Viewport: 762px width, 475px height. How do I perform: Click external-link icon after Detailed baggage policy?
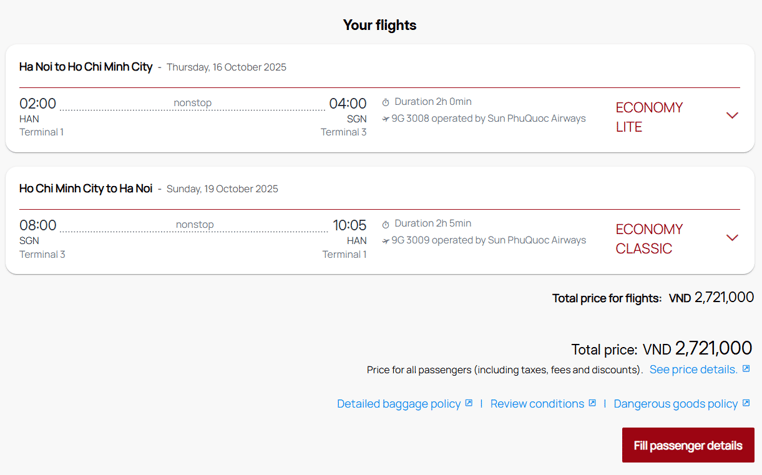tap(469, 403)
